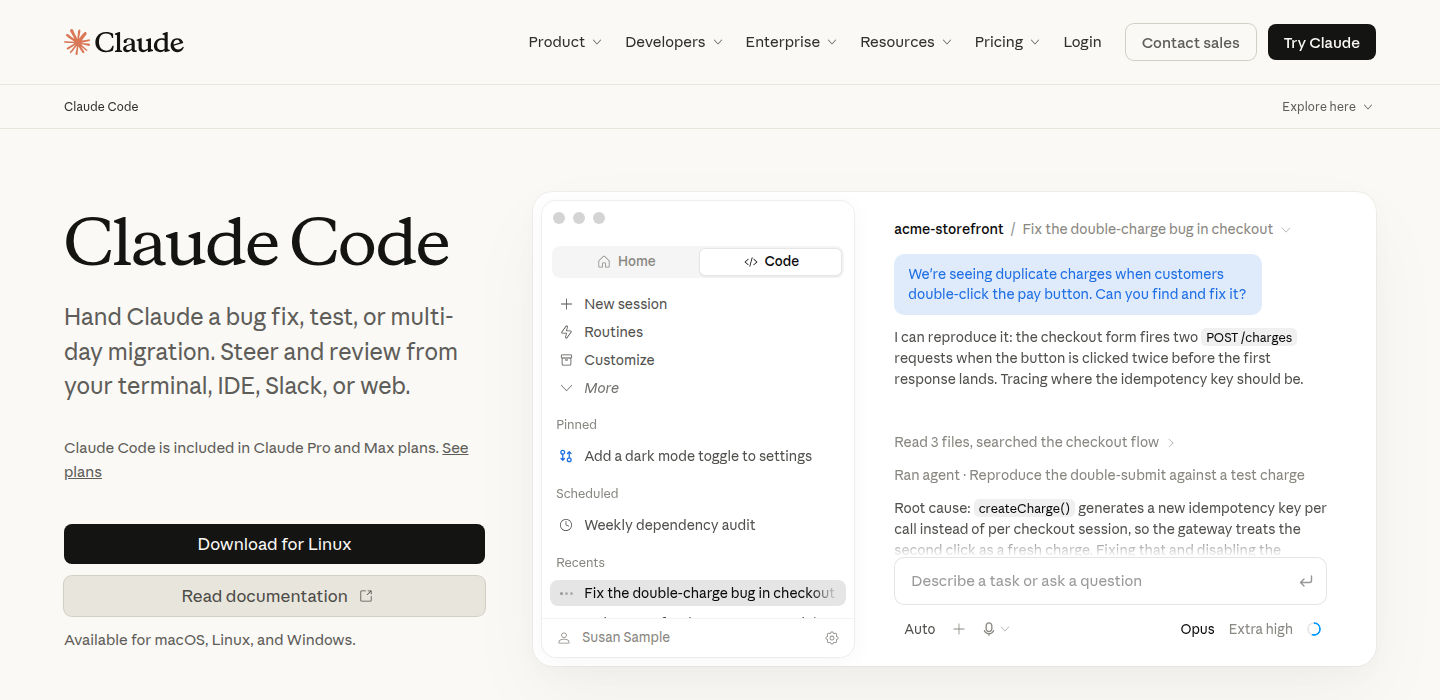The width and height of the screenshot is (1440, 700).
Task: Click the blue progress spinner beside Extra high
Action: coord(1315,629)
